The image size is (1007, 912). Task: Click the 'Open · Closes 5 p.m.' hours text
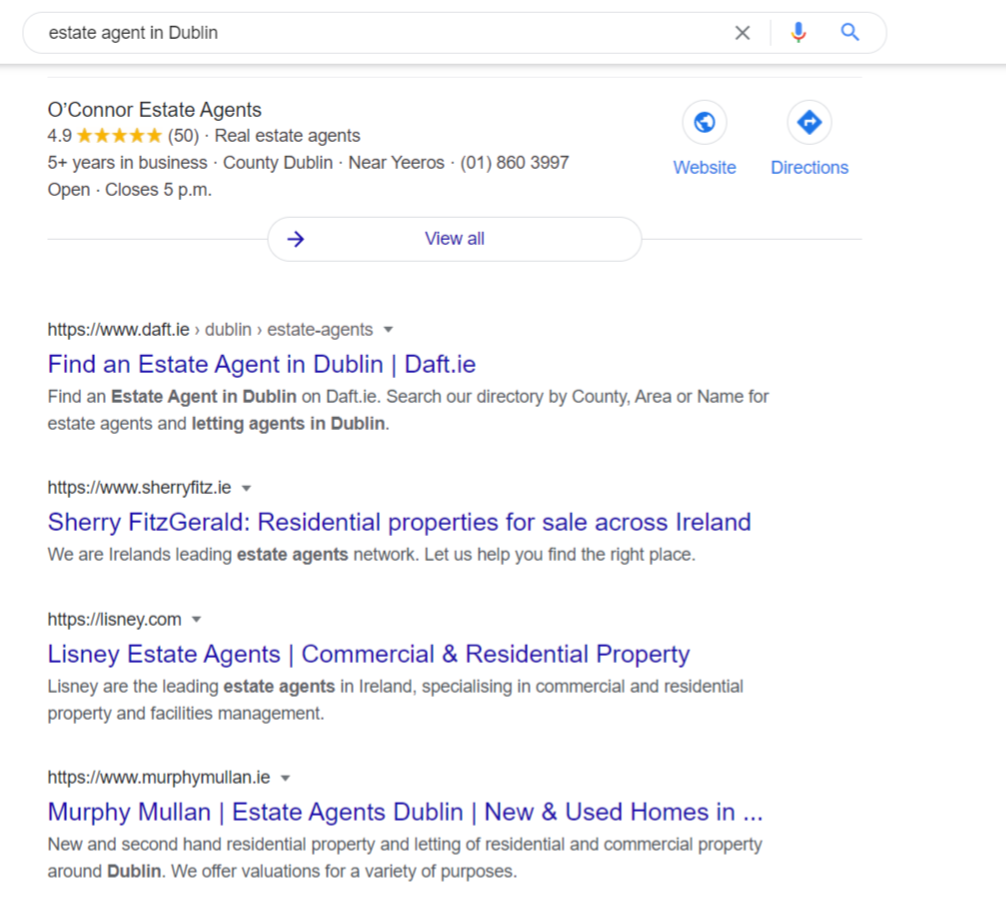[130, 190]
